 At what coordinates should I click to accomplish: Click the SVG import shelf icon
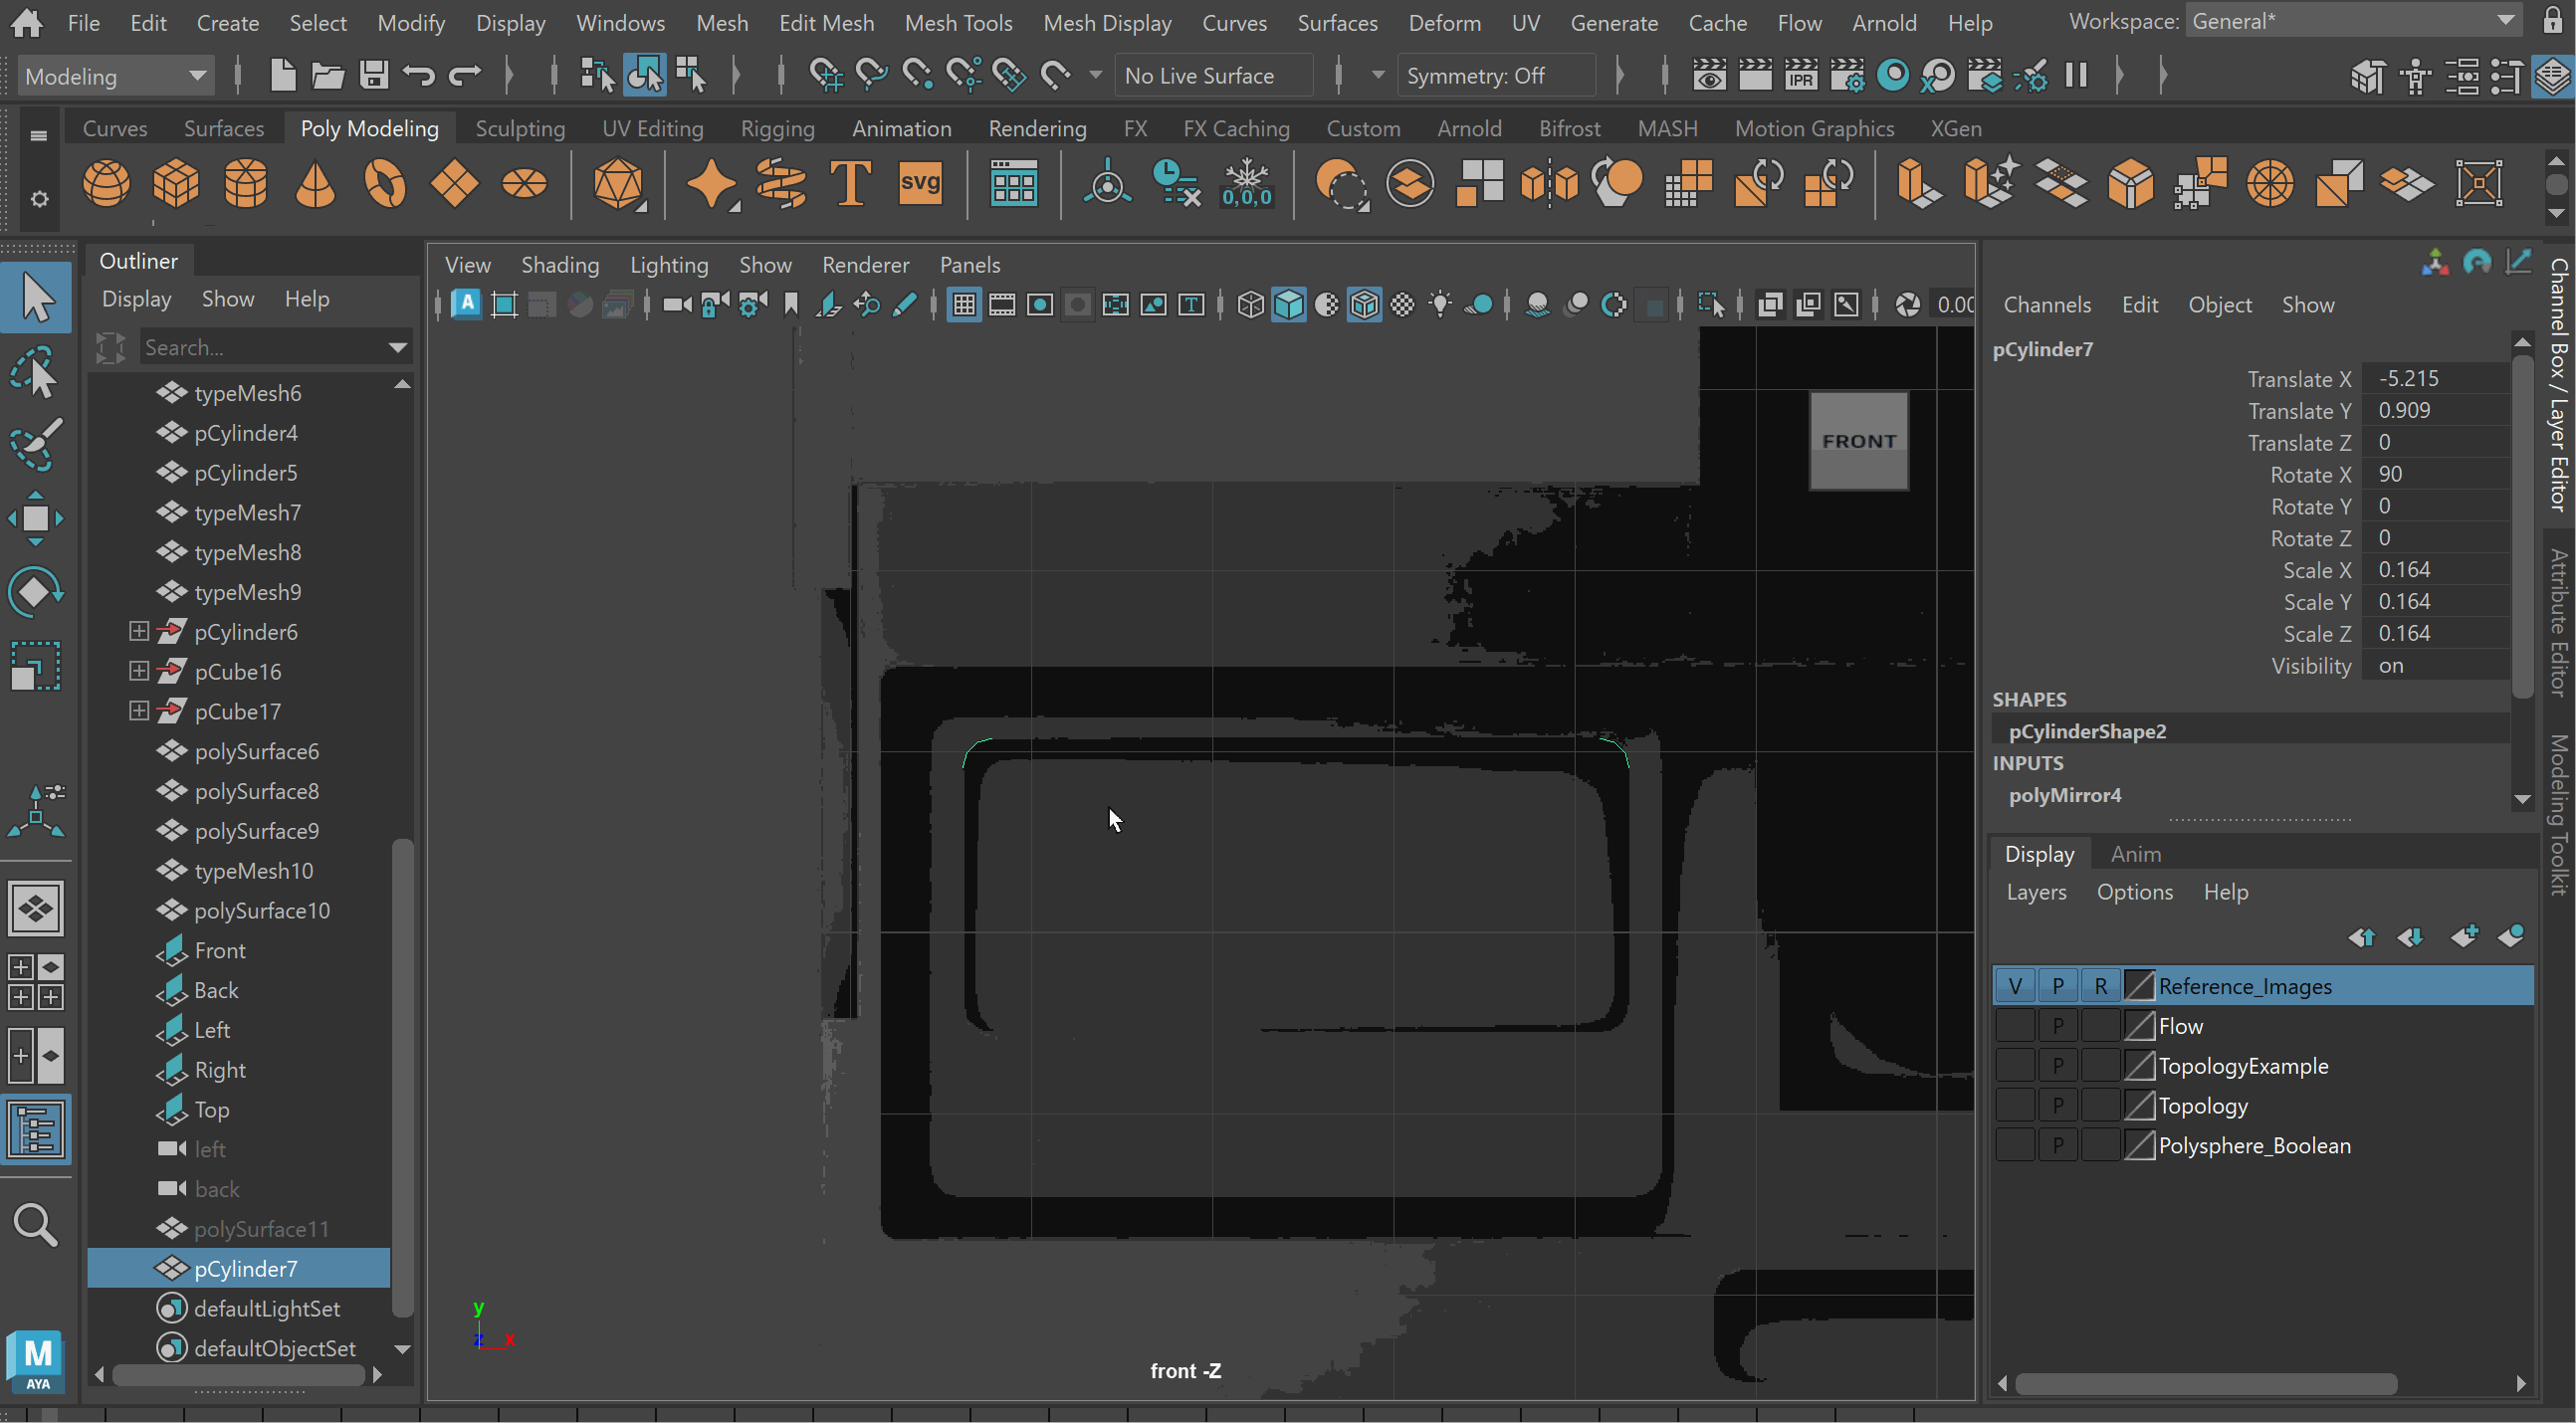[x=919, y=184]
